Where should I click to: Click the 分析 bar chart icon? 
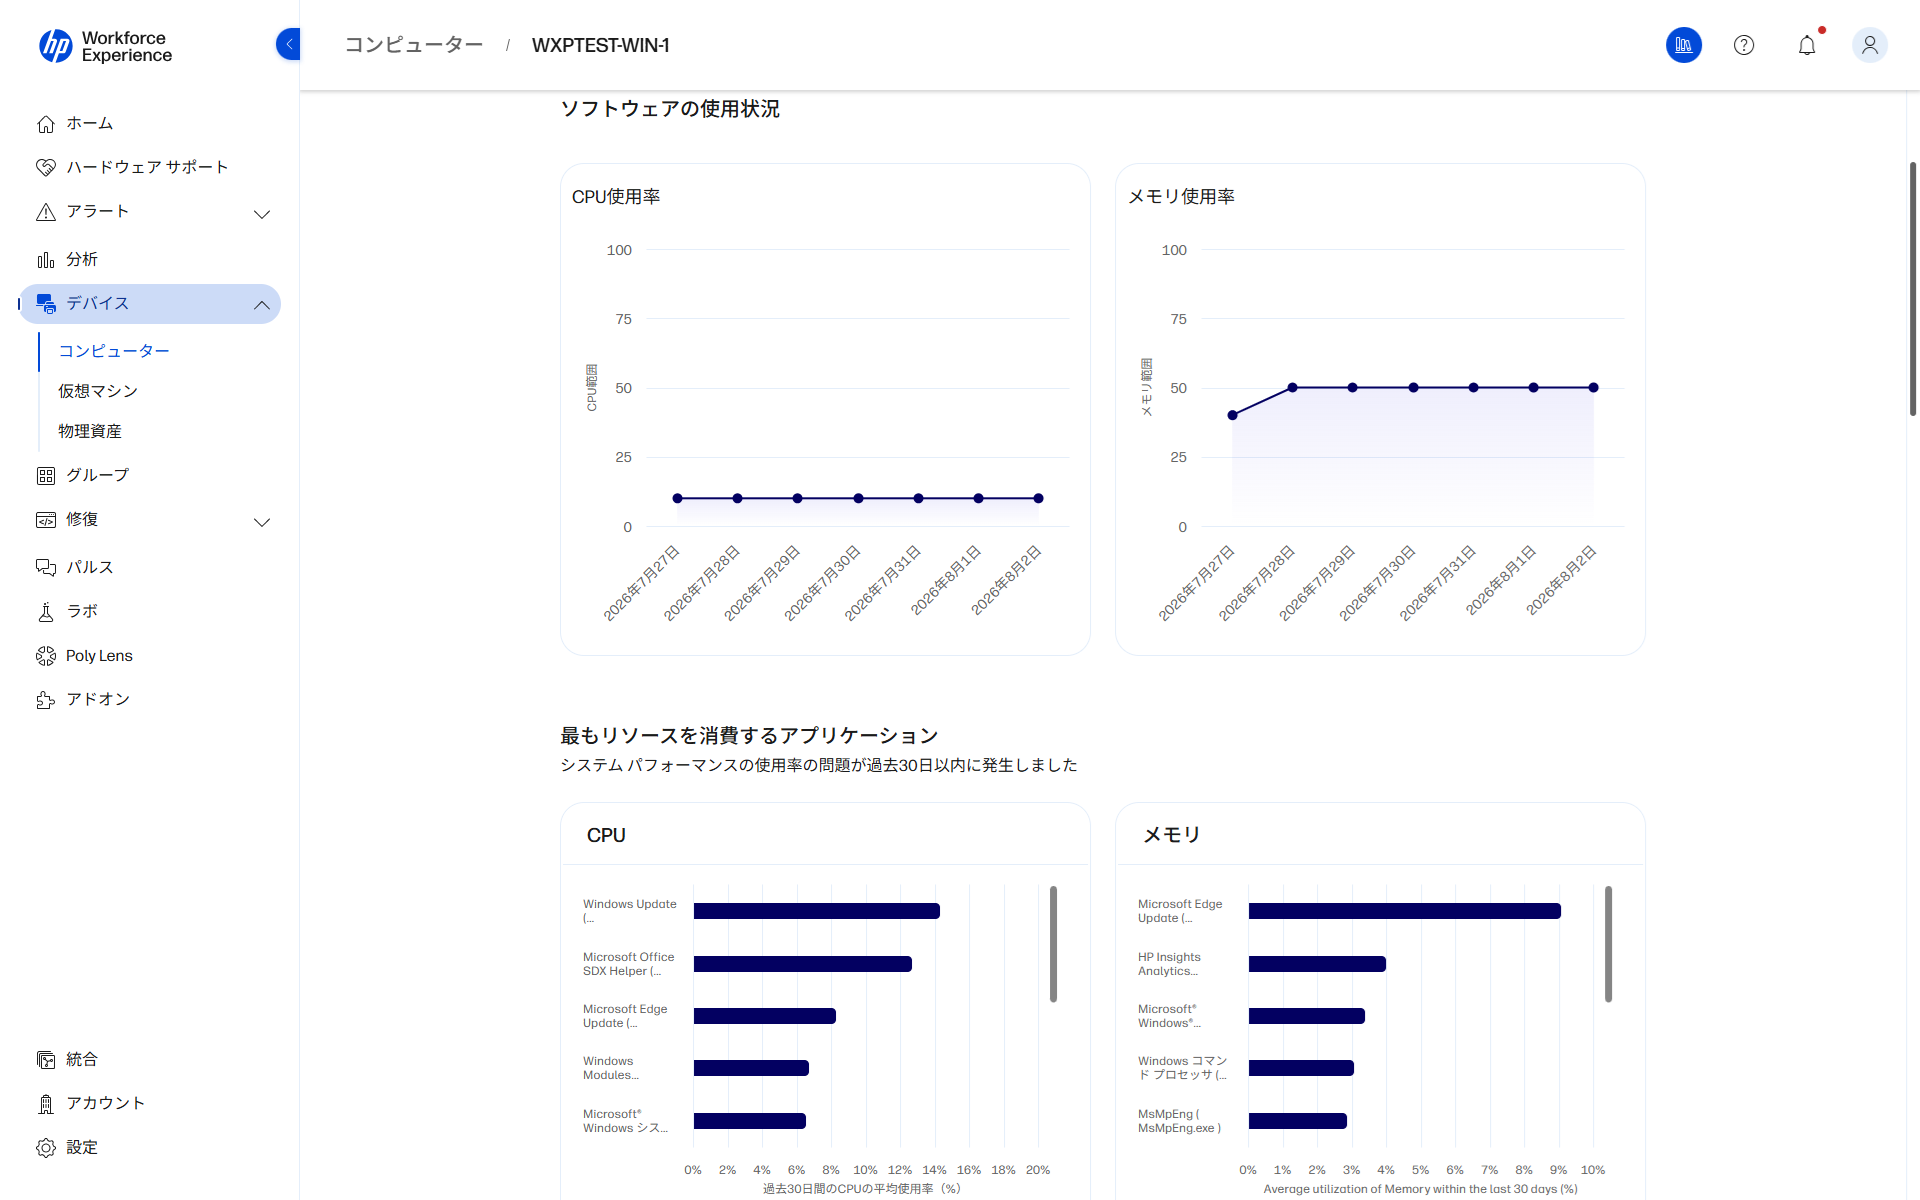[46, 260]
